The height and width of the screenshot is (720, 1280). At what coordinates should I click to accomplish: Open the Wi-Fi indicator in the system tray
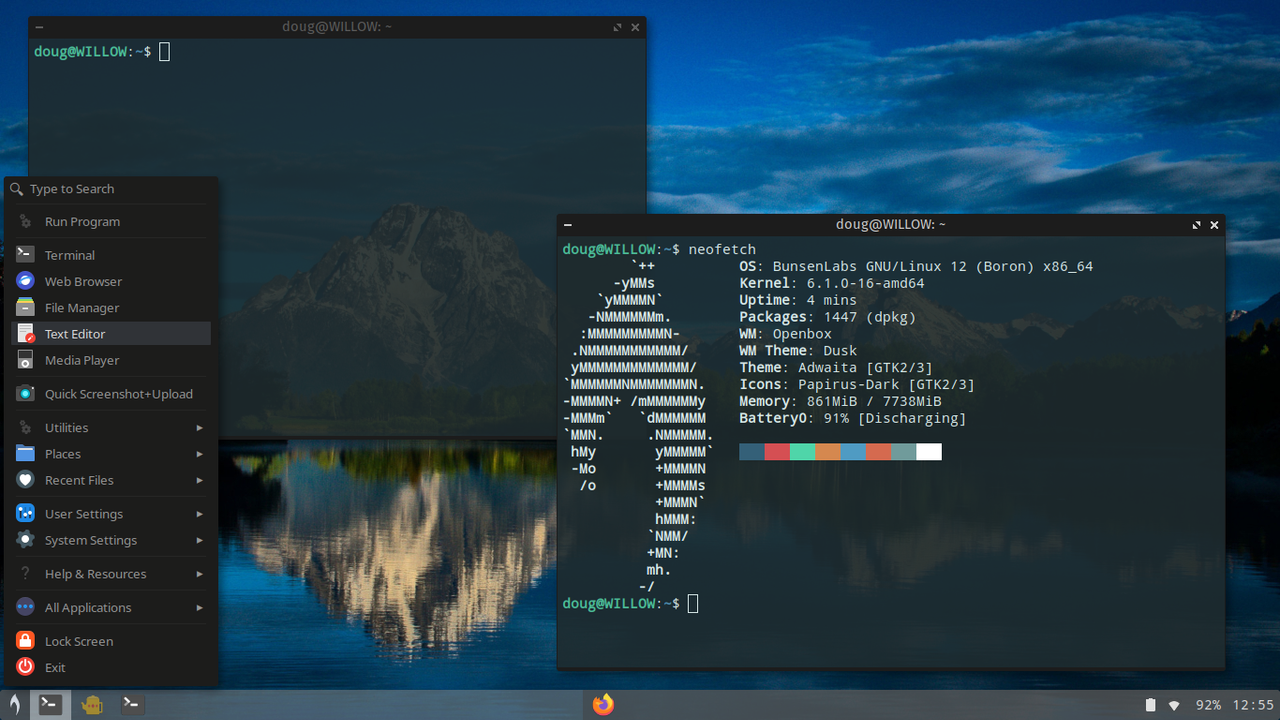pyautogui.click(x=1176, y=704)
